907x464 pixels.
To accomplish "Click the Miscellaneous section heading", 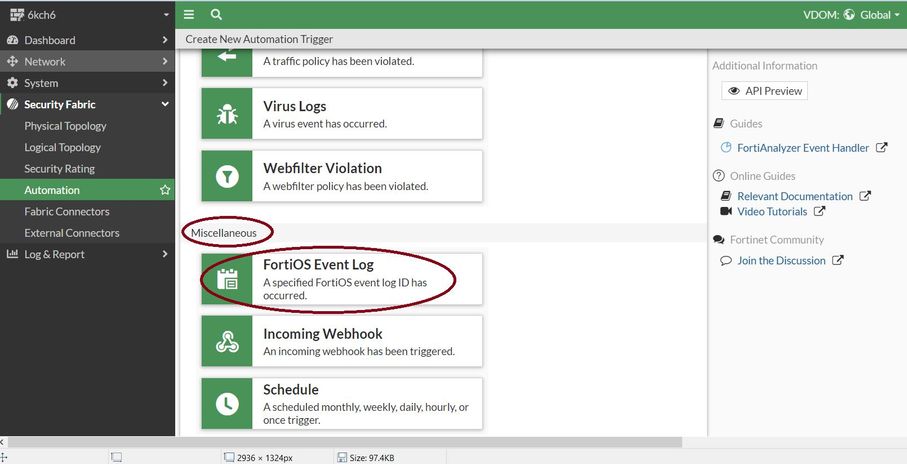I will (x=223, y=233).
